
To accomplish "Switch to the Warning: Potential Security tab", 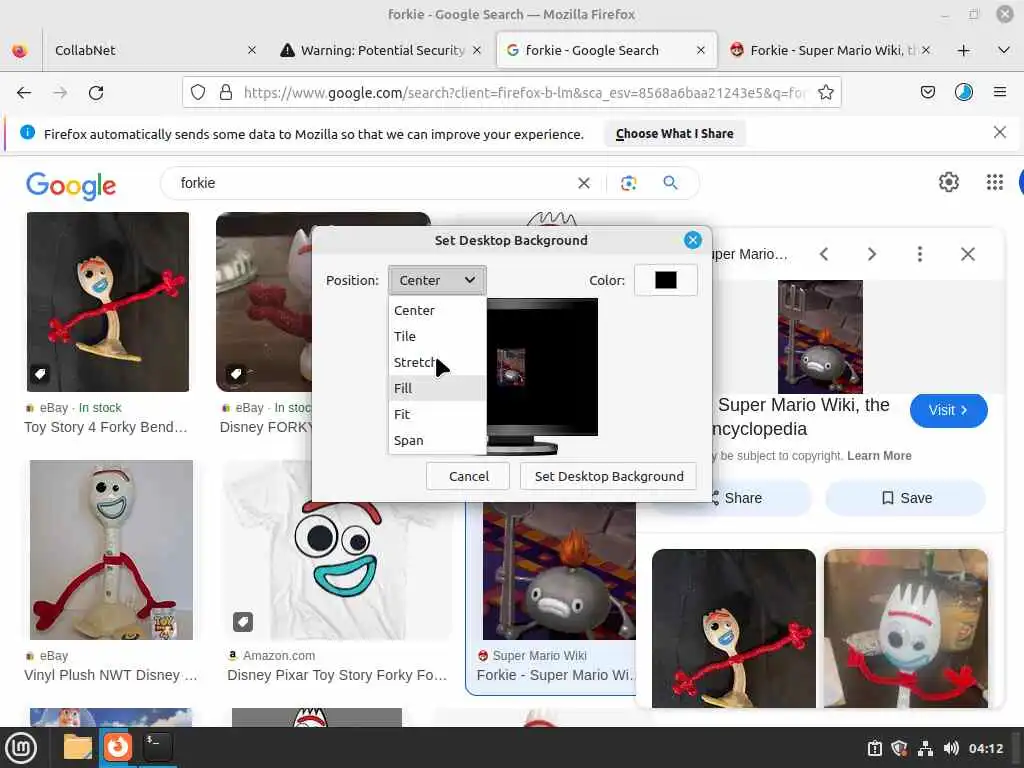I will coord(382,50).
